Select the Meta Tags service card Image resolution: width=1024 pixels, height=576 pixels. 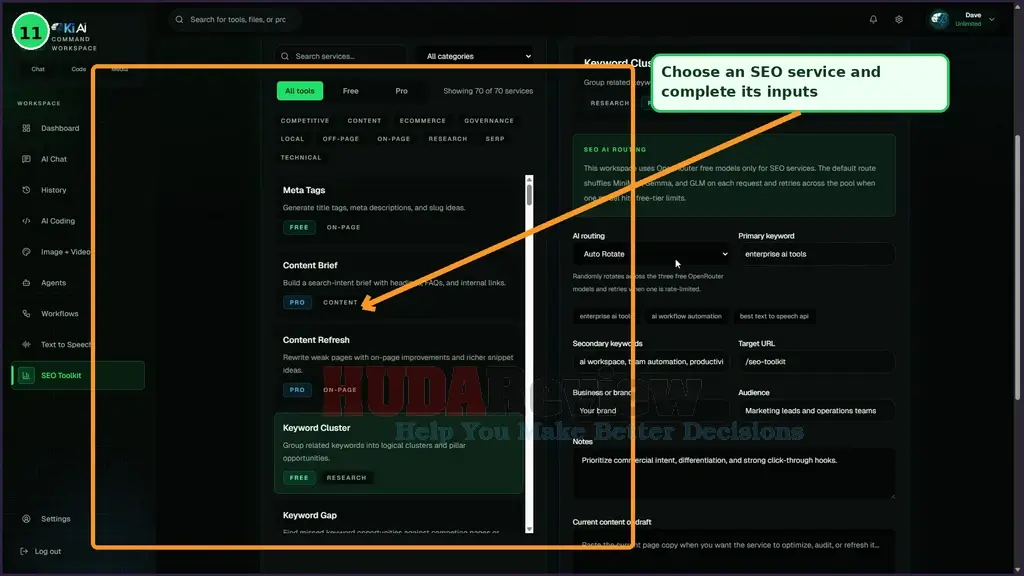pyautogui.click(x=399, y=208)
